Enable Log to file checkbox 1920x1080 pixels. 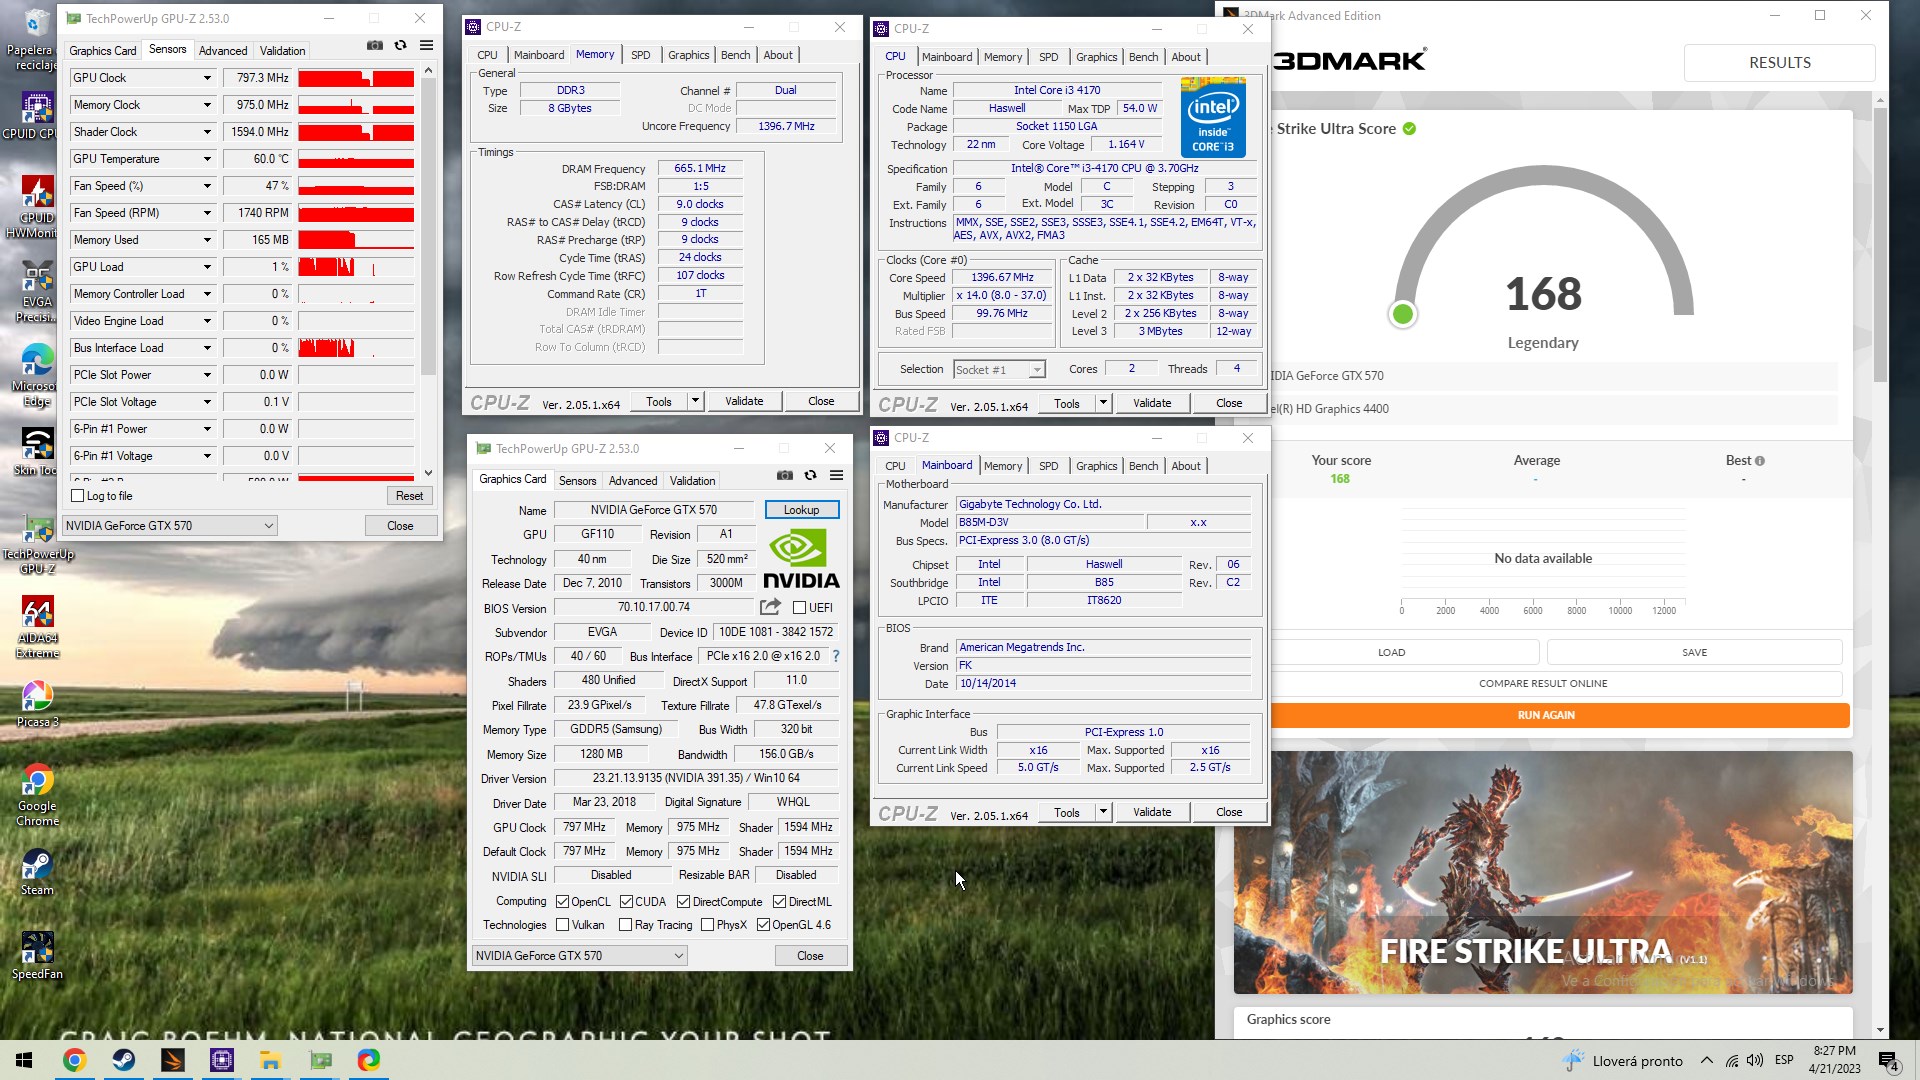coord(77,496)
